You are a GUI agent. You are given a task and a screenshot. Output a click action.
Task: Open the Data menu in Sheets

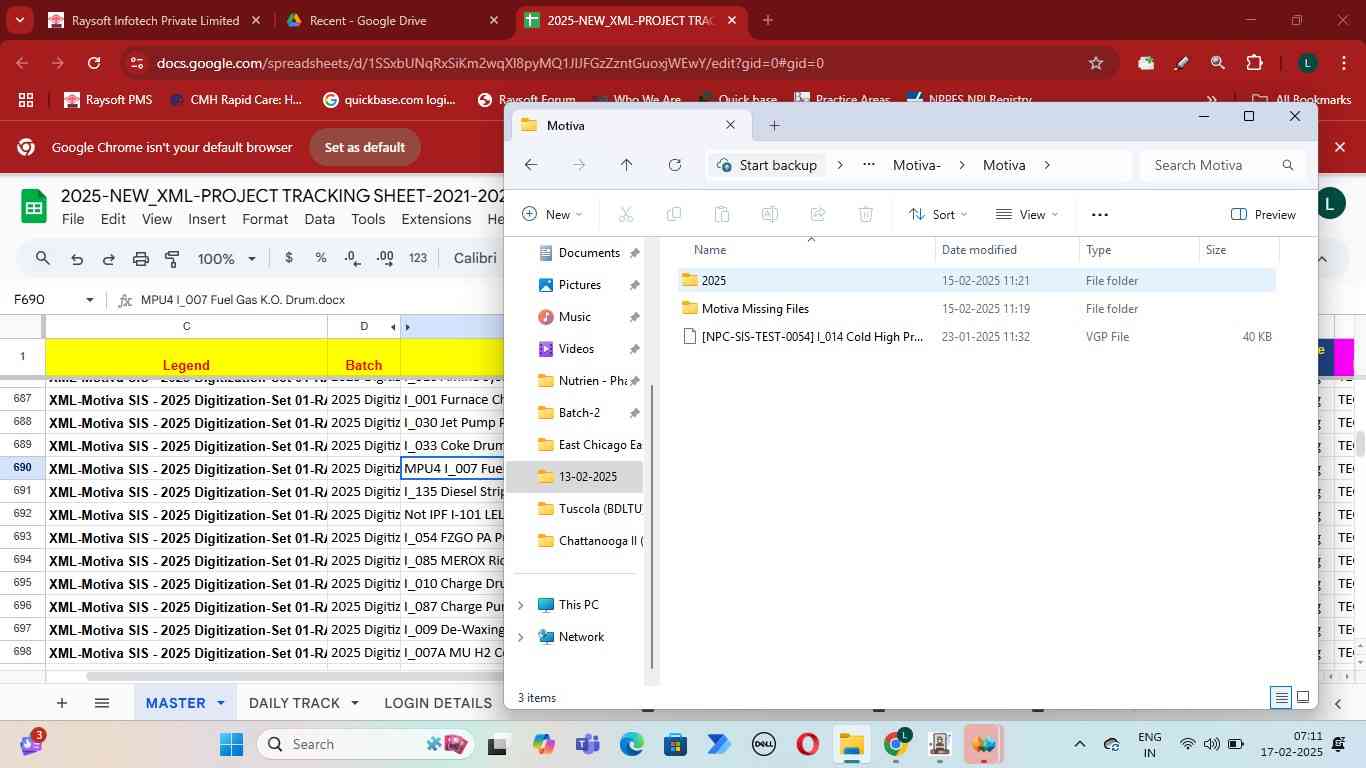click(320, 219)
